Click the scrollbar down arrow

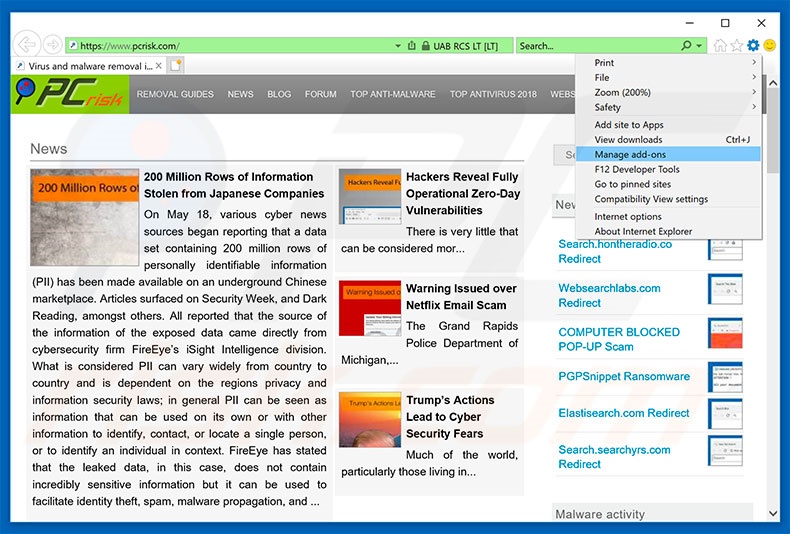(773, 513)
